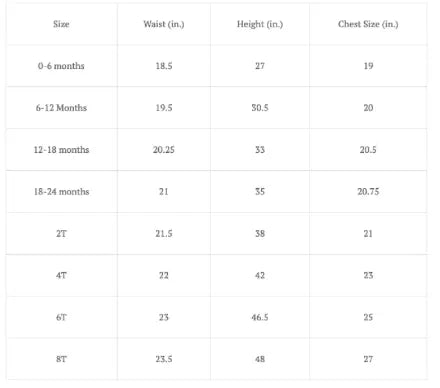Click the Size column header
The image size is (440, 388).
(61, 24)
